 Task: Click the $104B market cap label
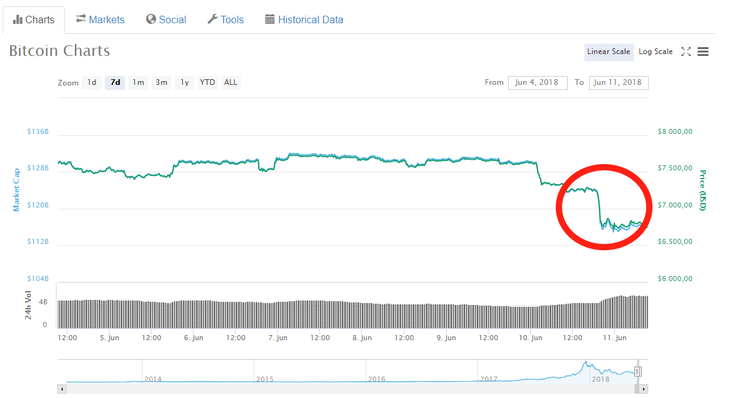[38, 278]
